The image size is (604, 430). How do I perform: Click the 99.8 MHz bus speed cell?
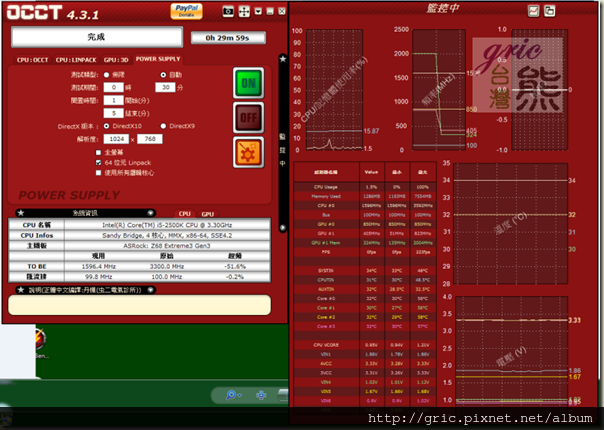tap(99, 277)
